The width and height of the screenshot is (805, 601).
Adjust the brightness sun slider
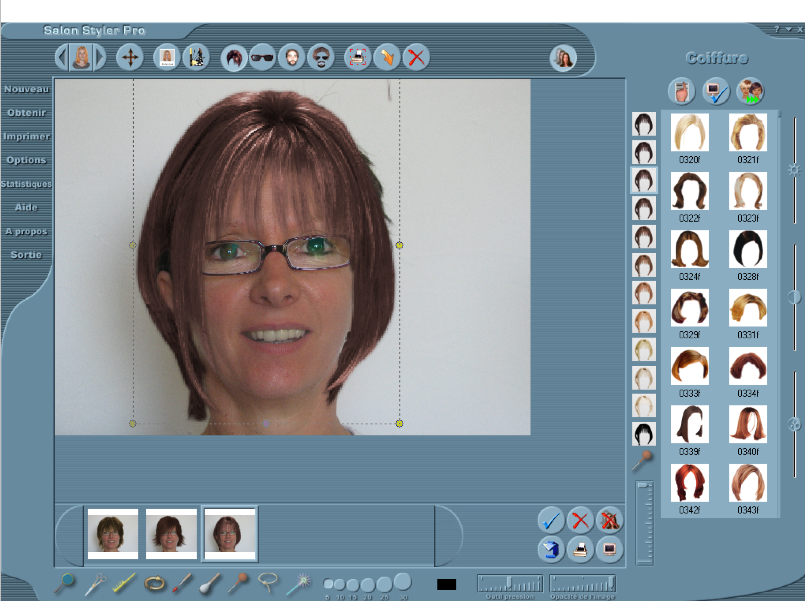point(794,170)
